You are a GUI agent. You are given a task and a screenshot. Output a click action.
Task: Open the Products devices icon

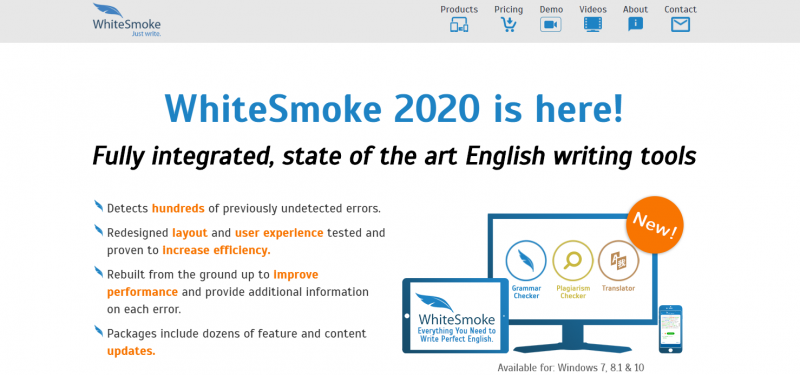click(x=459, y=24)
